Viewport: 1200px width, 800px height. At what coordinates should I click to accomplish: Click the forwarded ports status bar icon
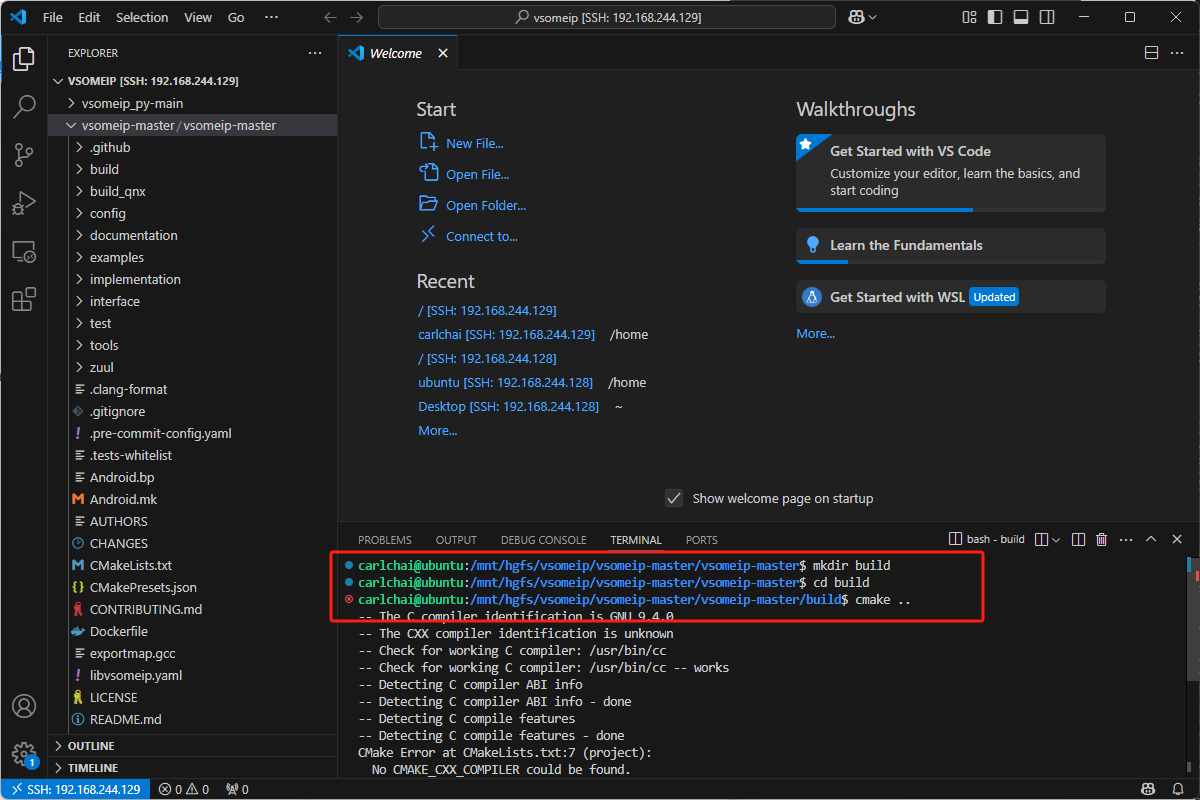click(x=237, y=789)
